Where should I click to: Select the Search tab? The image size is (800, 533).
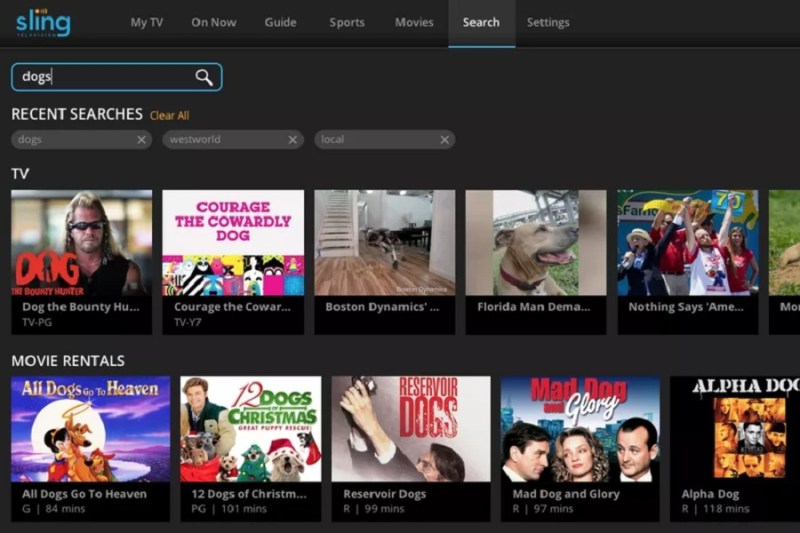click(481, 22)
